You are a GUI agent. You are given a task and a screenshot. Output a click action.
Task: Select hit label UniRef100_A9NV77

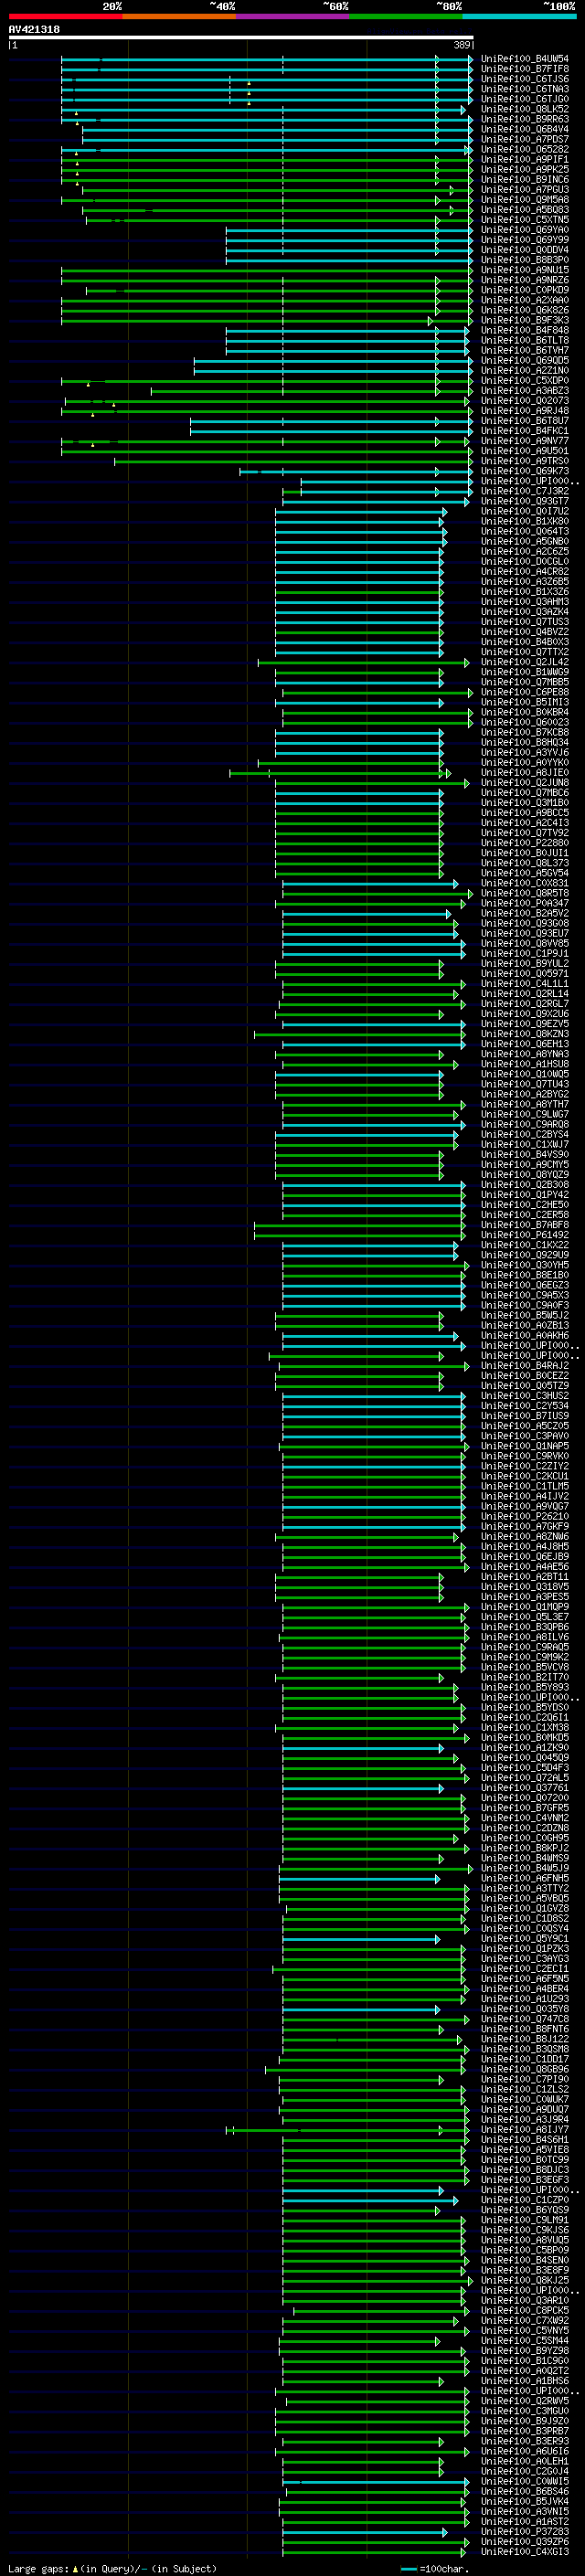525,441
